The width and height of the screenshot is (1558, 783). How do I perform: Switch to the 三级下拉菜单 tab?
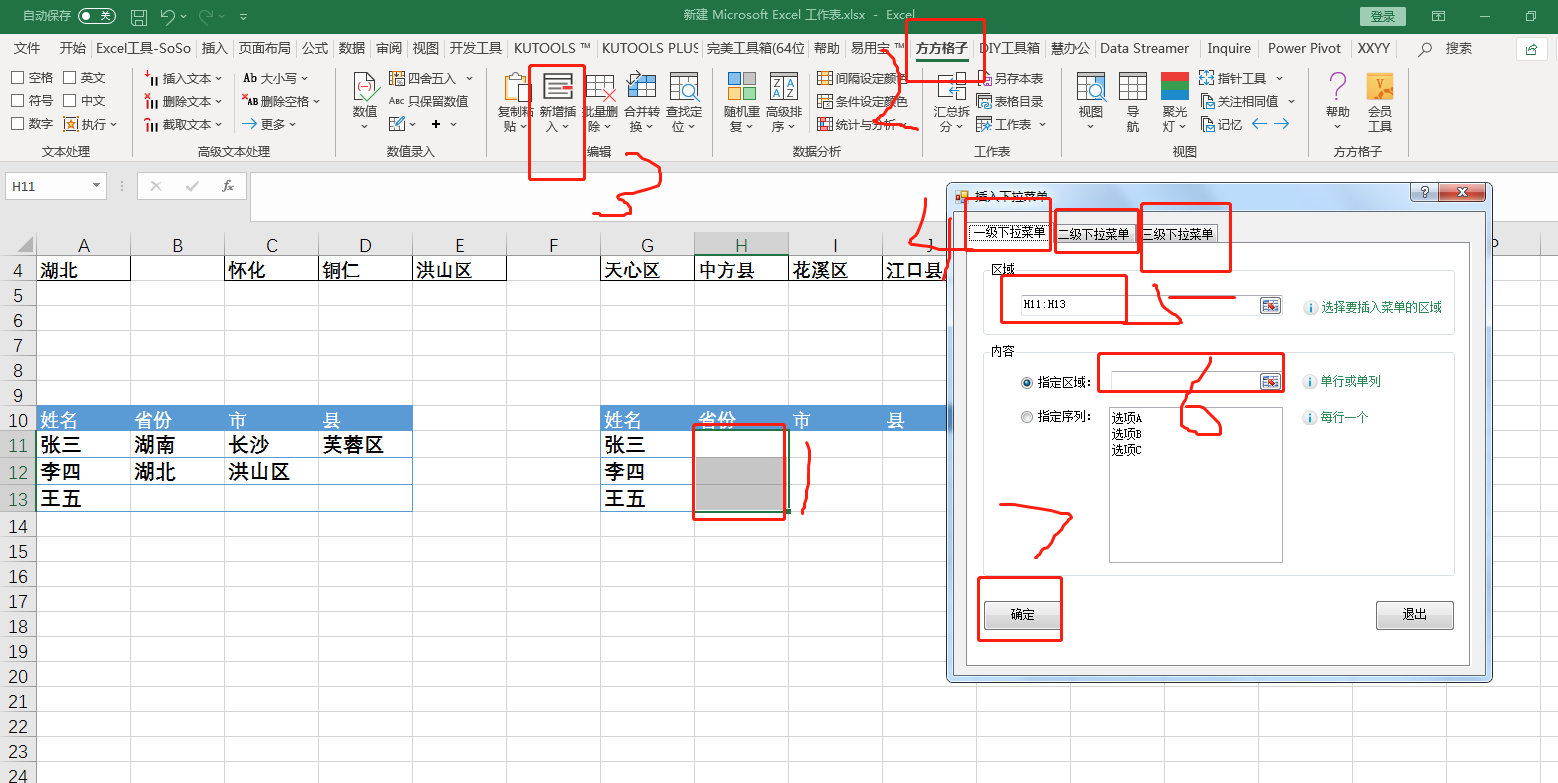pos(1178,234)
